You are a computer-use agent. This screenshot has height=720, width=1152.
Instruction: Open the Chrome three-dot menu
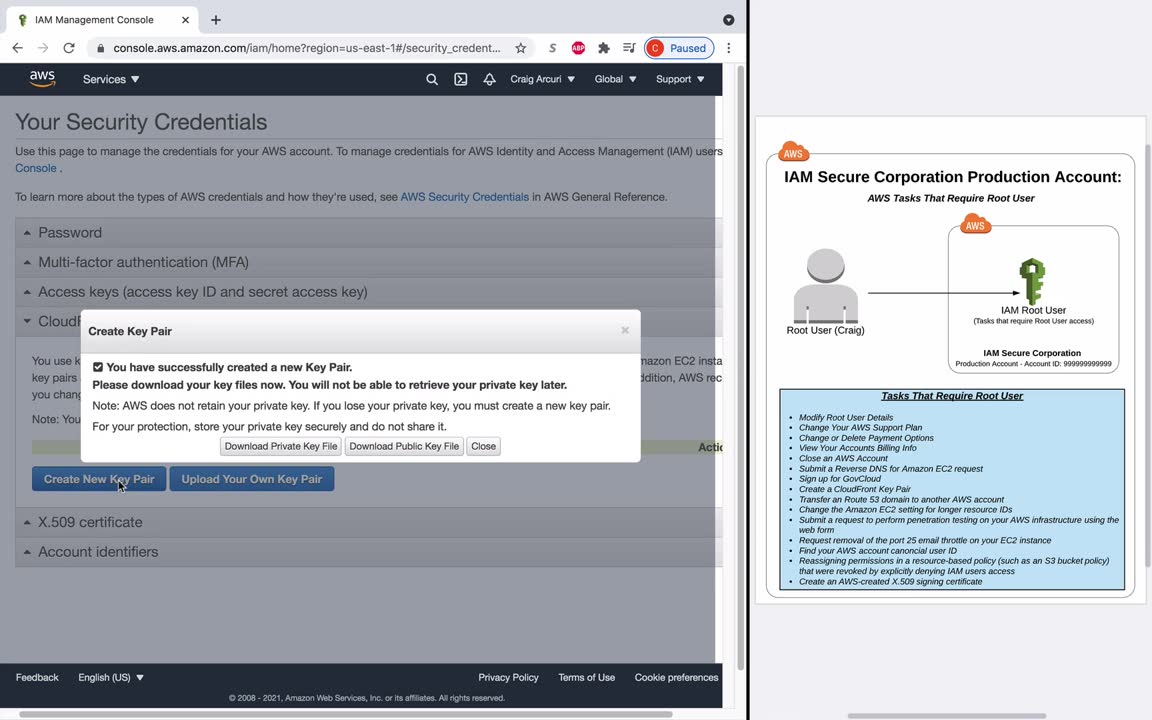click(729, 48)
